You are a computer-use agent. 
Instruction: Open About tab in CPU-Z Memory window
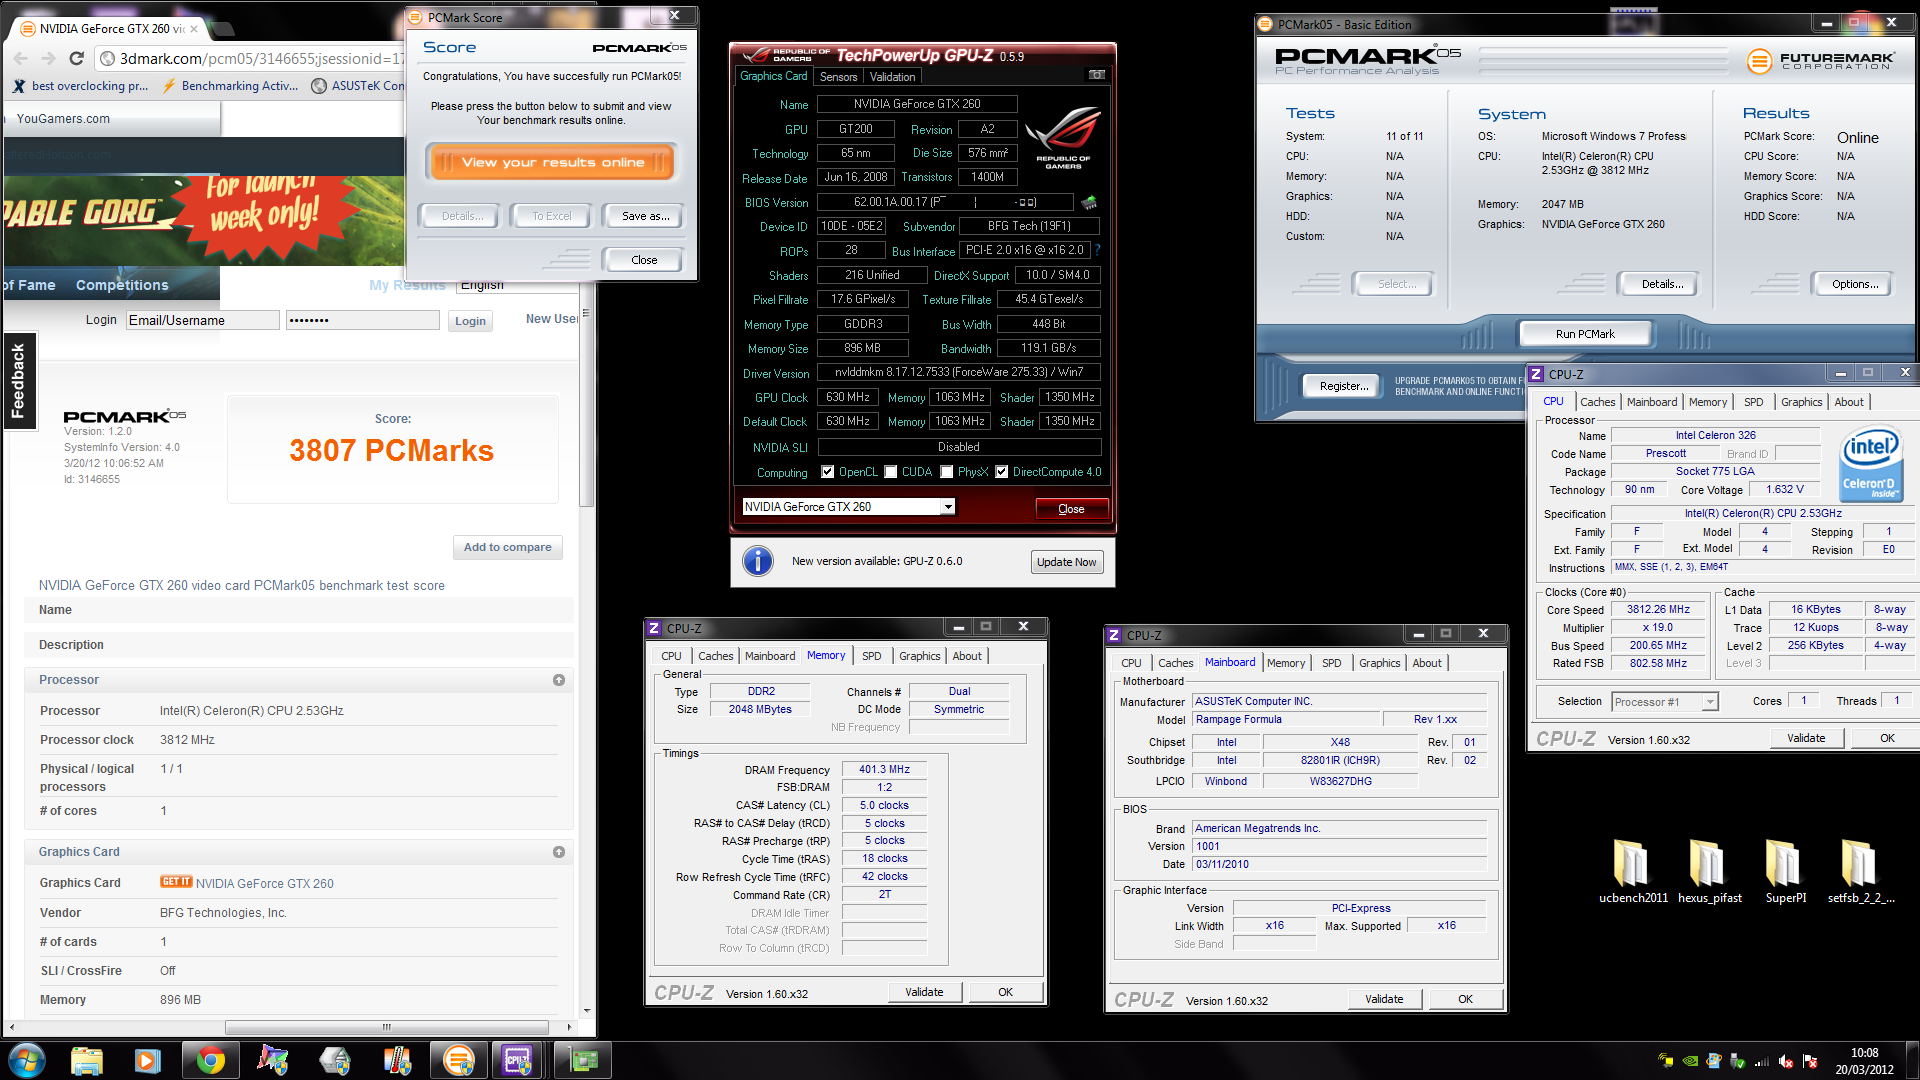pyautogui.click(x=966, y=656)
